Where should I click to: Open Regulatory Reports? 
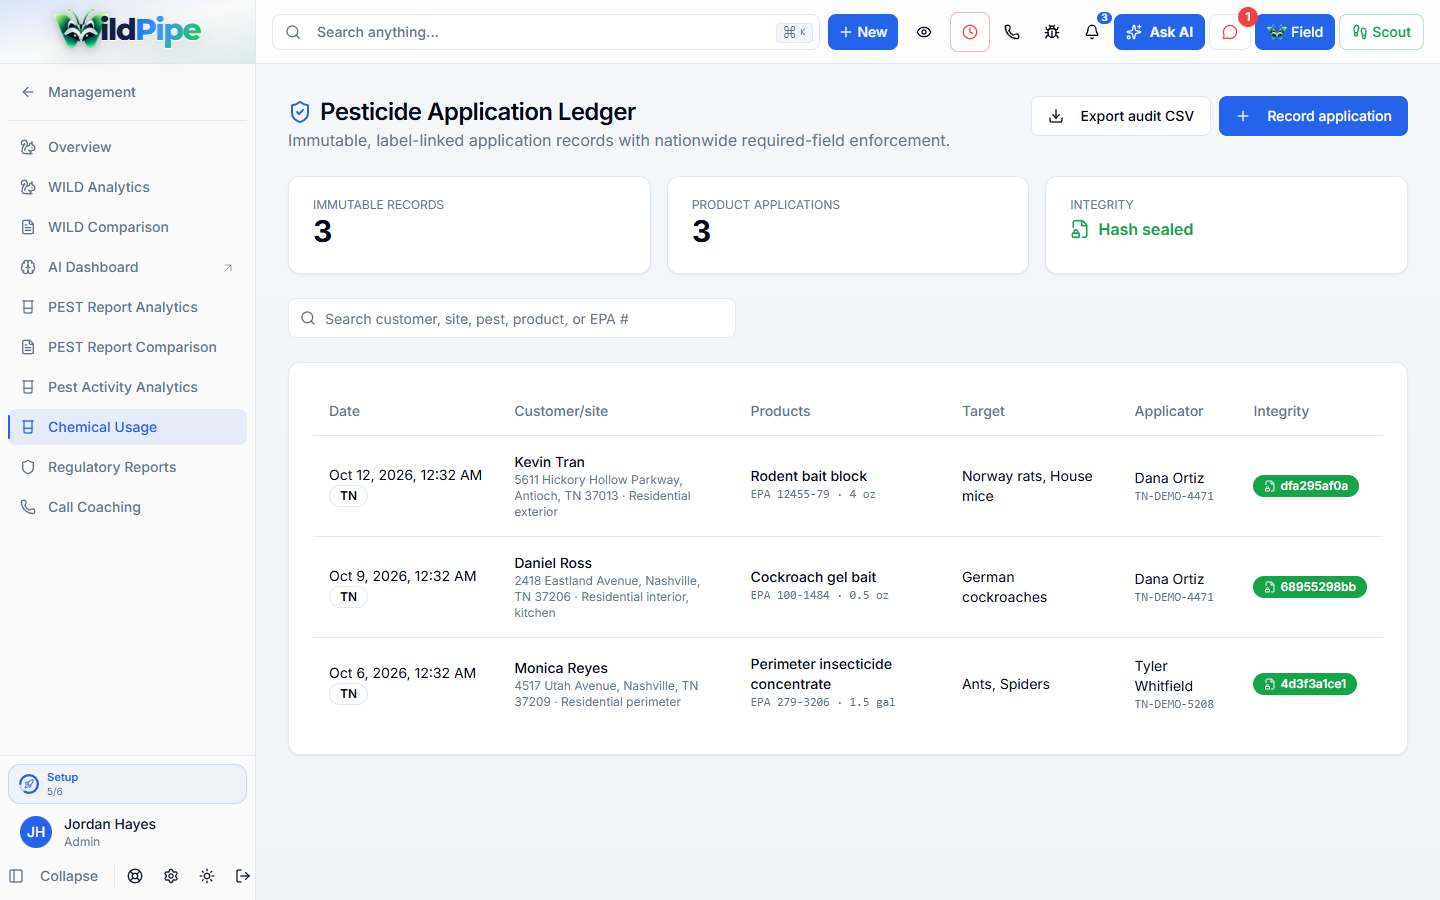click(127, 467)
